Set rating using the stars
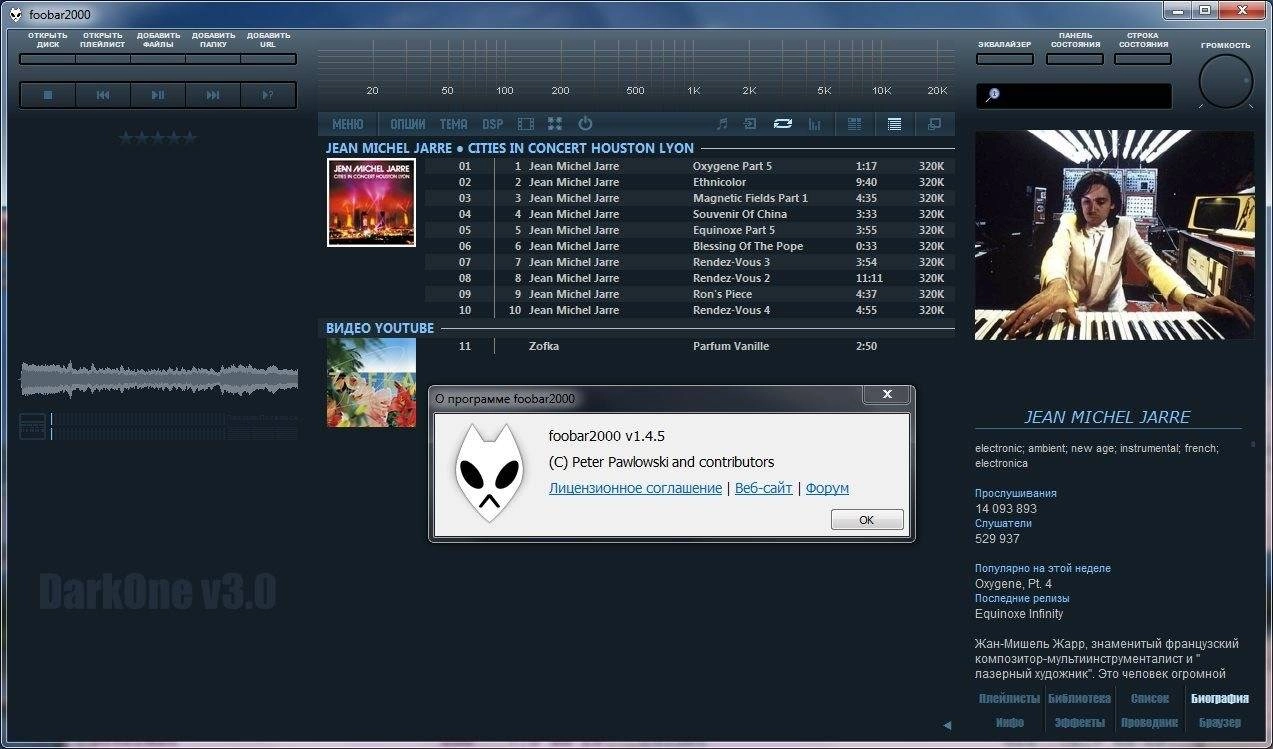Viewport: 1273px width, 749px height. pyautogui.click(x=157, y=137)
